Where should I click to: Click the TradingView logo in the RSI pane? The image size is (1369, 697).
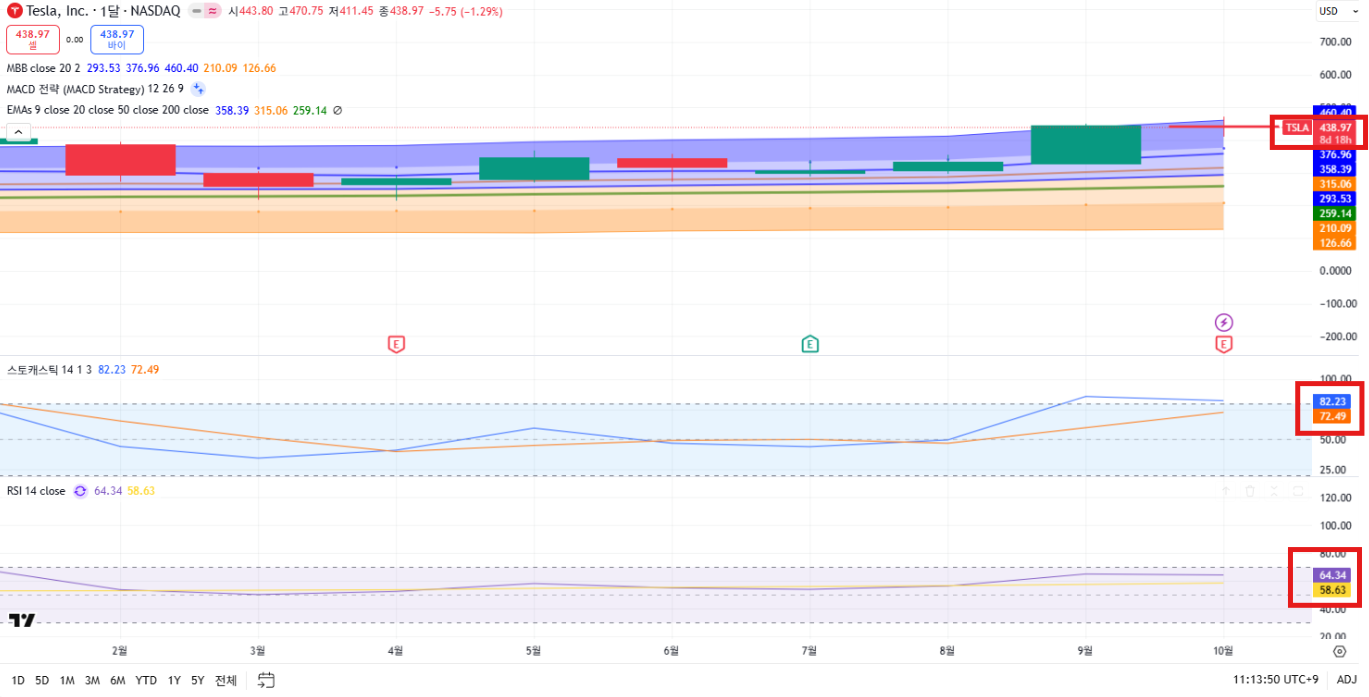point(22,620)
